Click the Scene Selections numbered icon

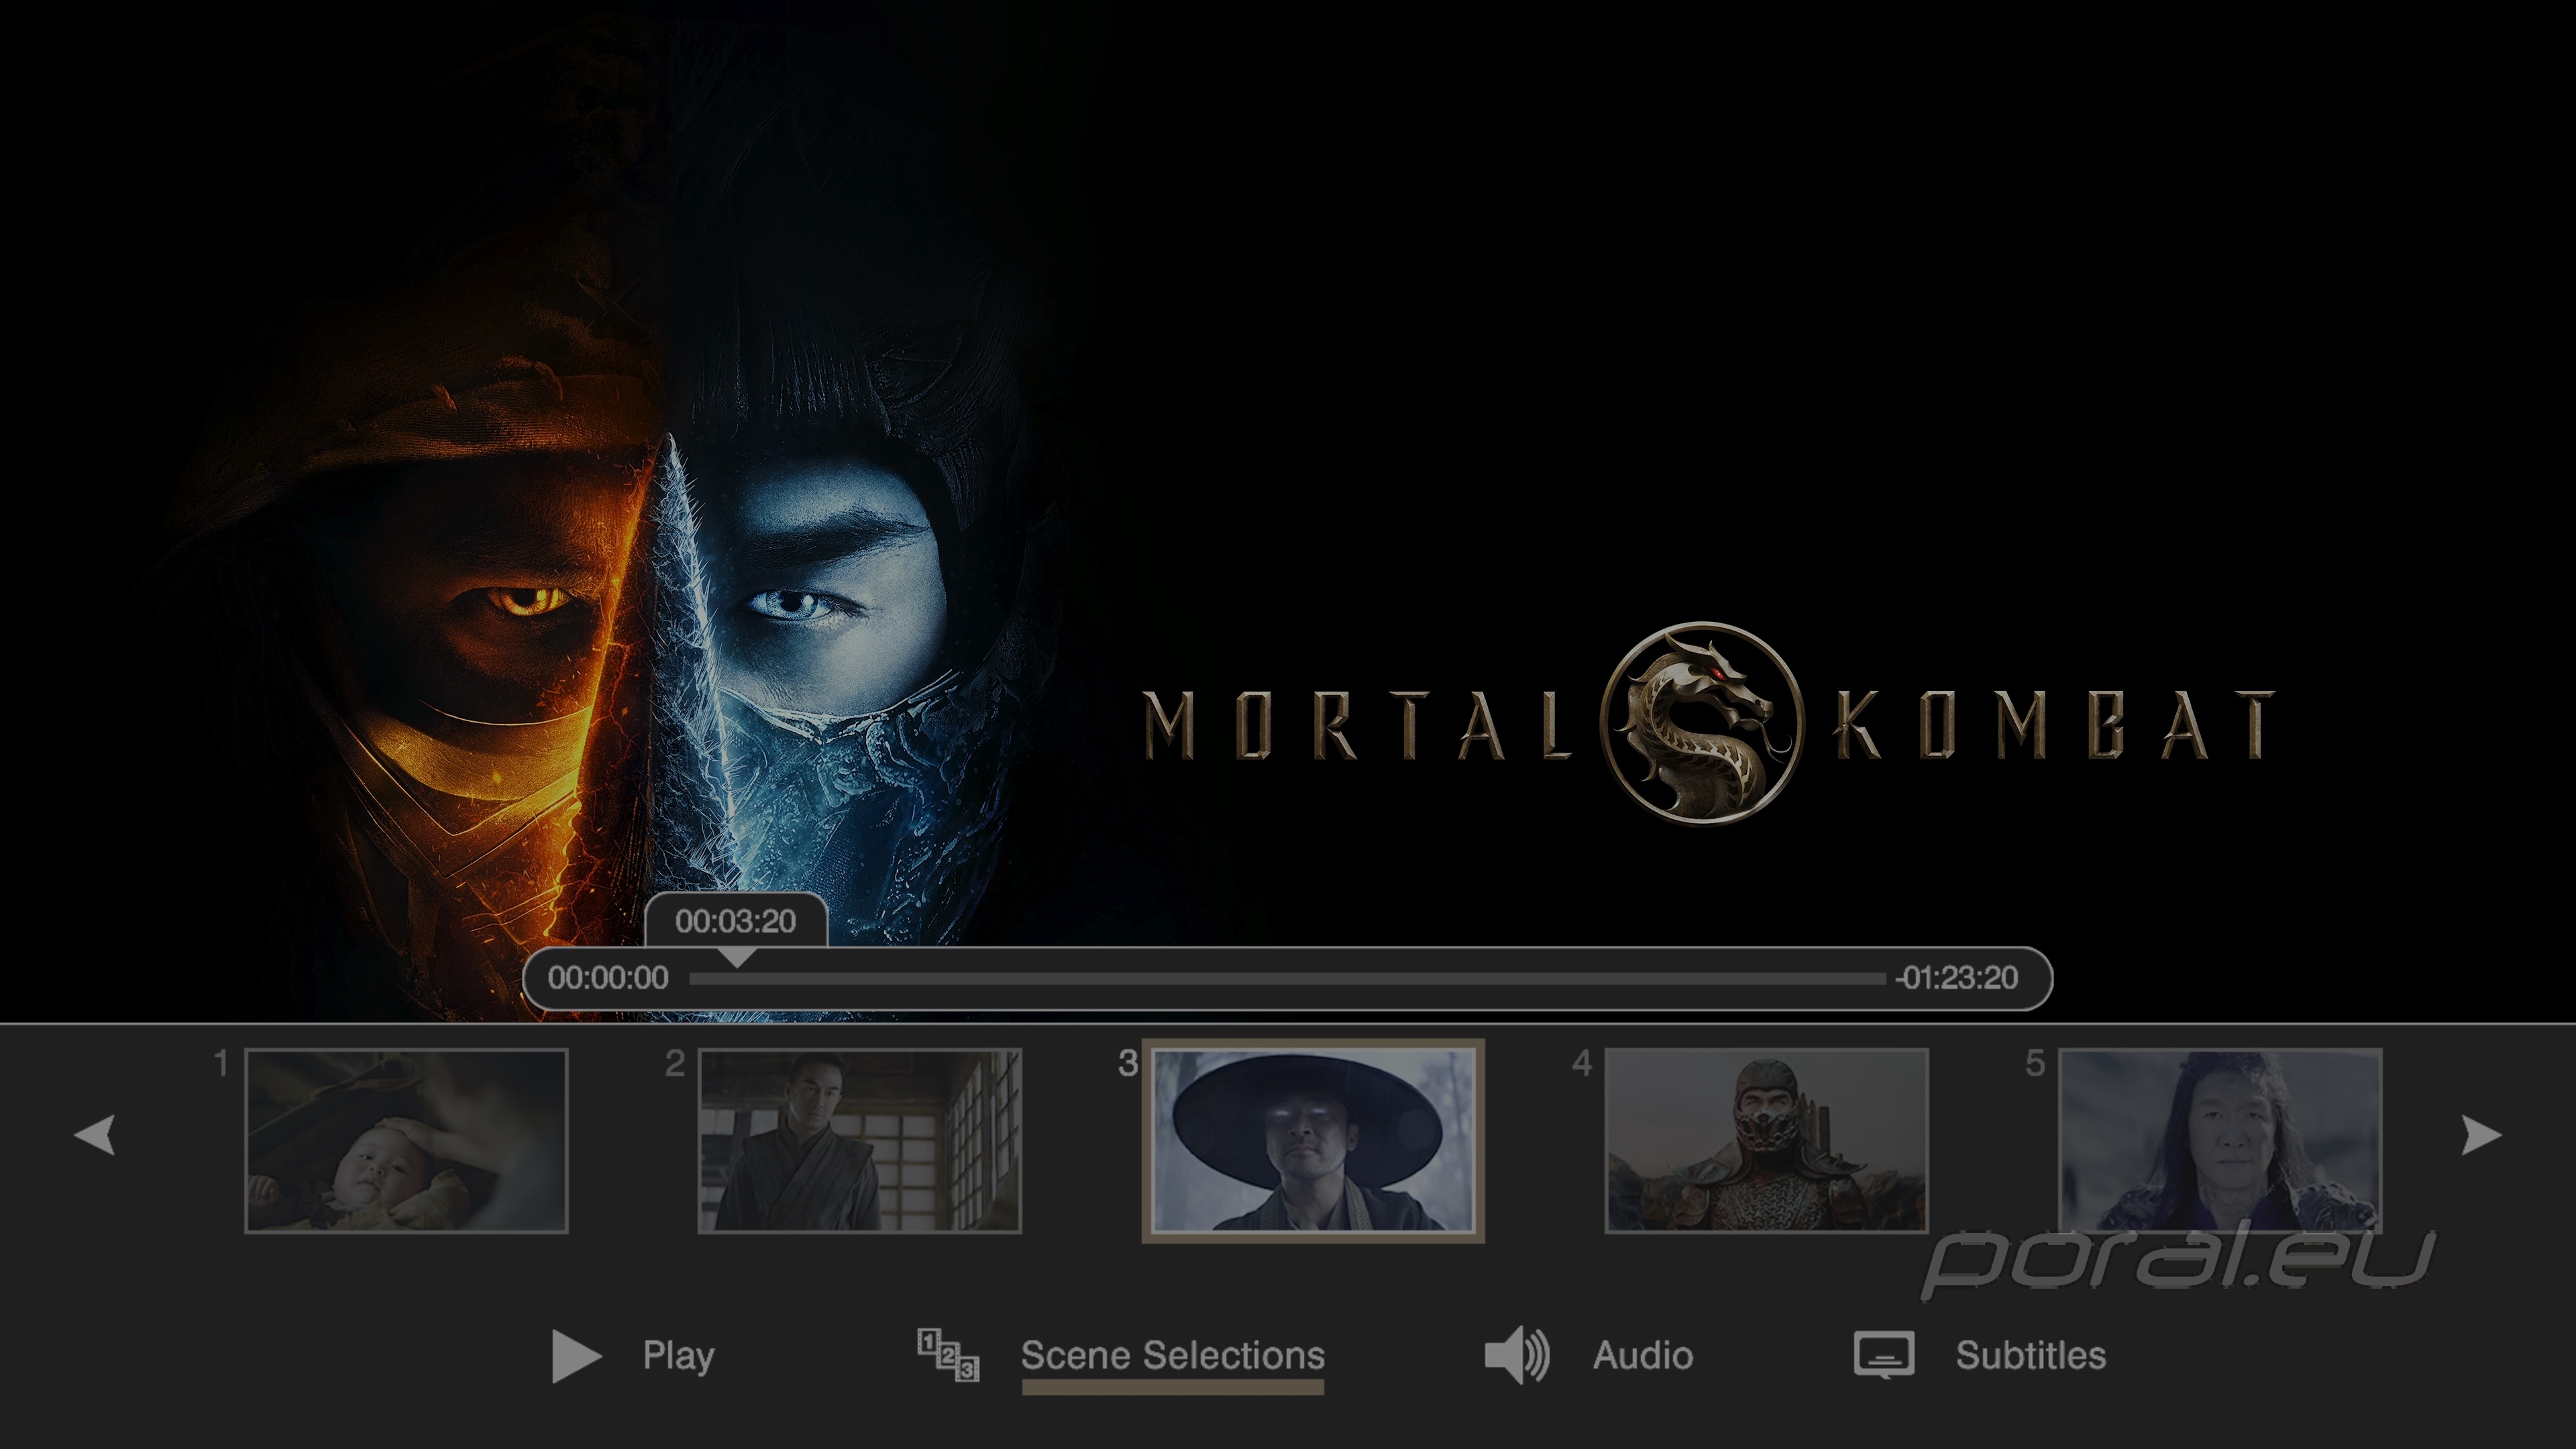948,1355
